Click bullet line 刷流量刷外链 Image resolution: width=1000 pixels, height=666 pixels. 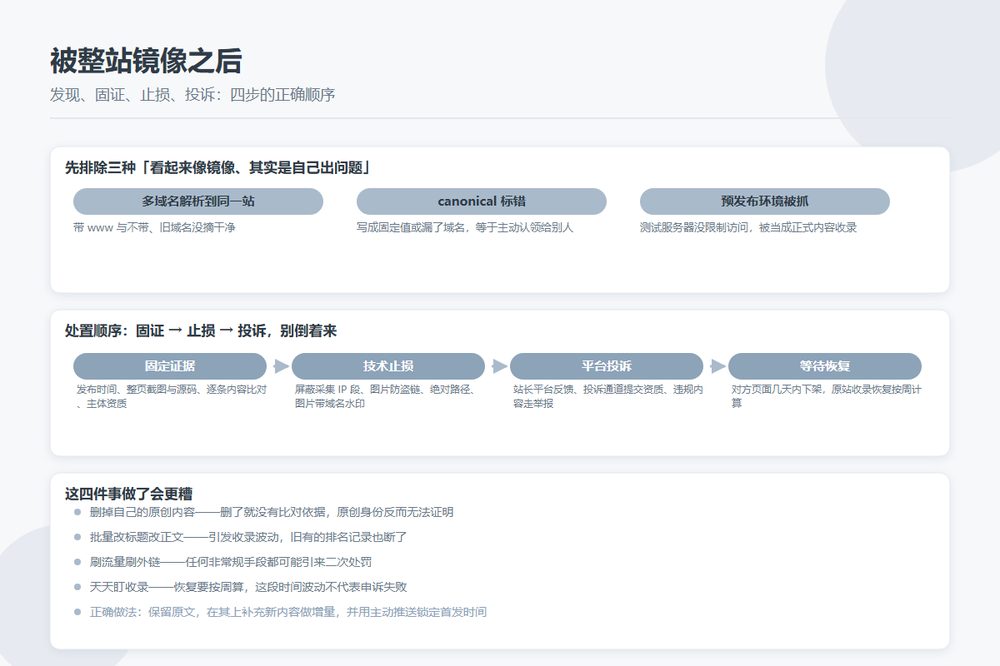click(x=231, y=562)
